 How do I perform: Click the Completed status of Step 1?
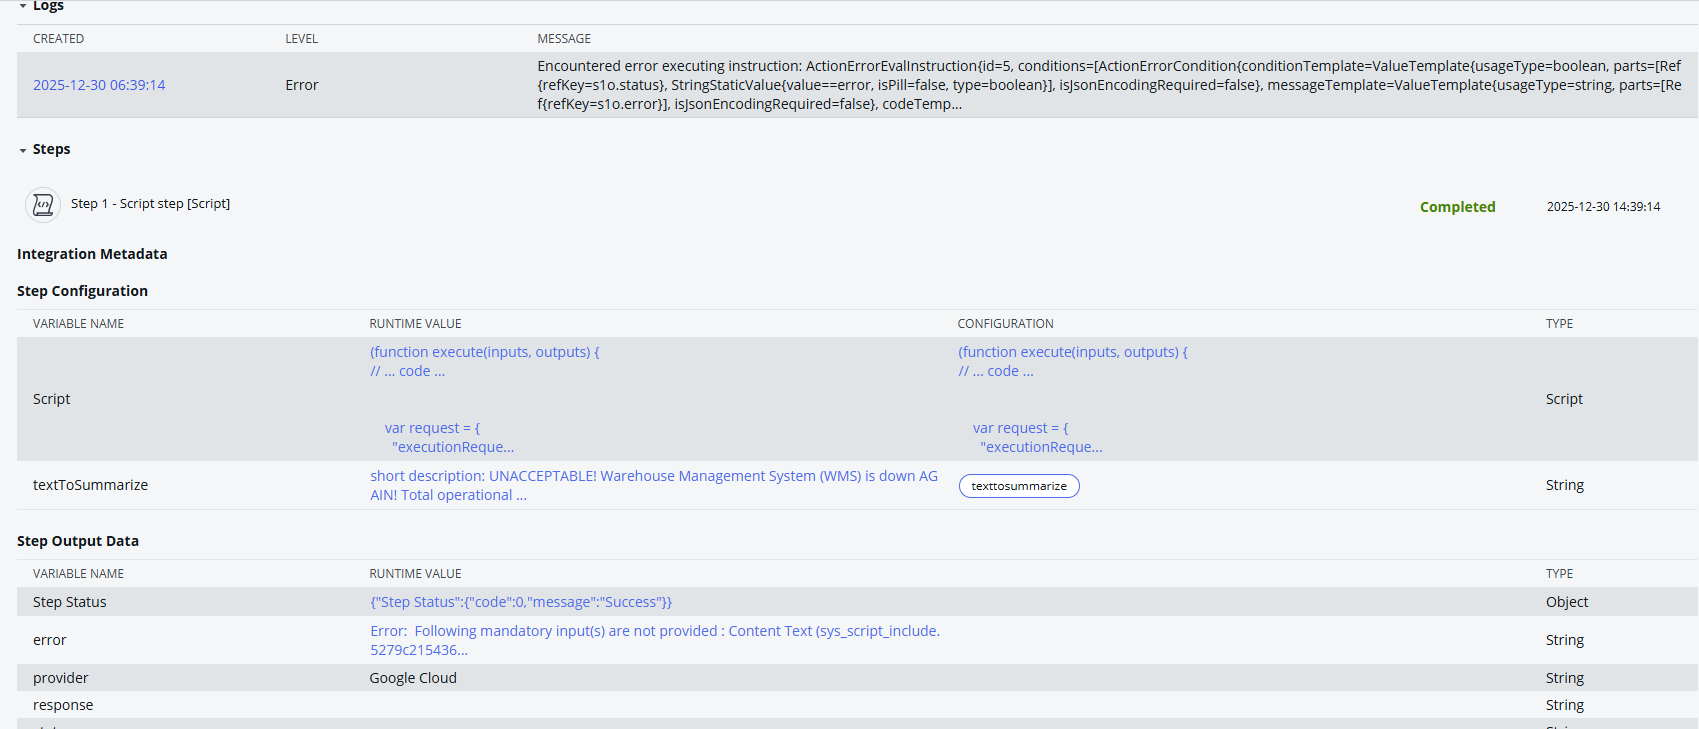(1457, 207)
